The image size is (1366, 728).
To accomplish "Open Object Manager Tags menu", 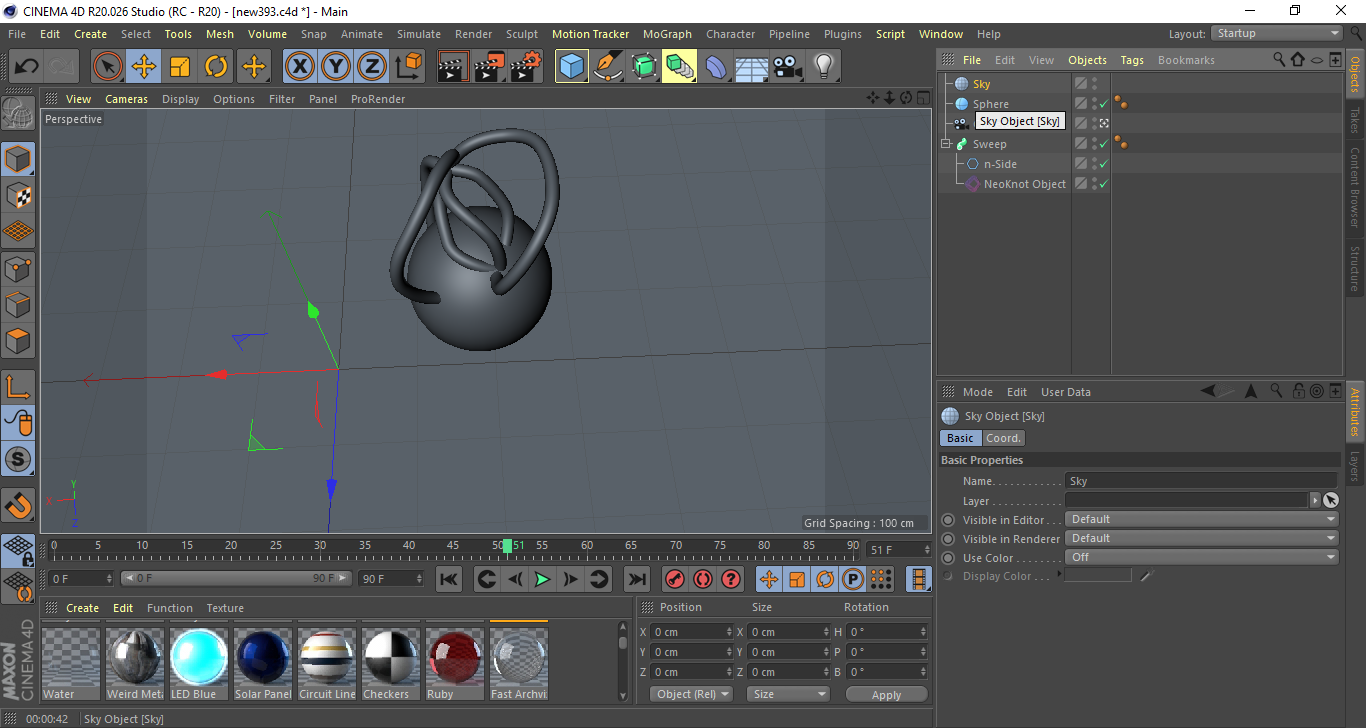I will pos(1132,60).
